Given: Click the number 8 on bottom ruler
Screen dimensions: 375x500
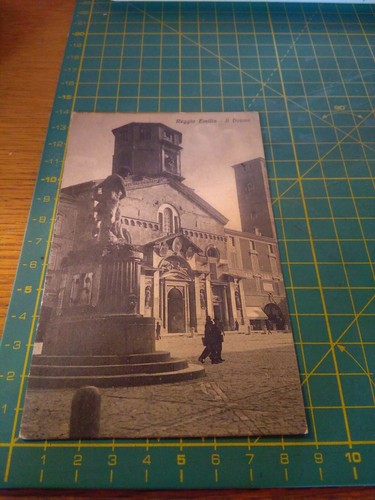Looking at the screenshot, I should [284, 459].
